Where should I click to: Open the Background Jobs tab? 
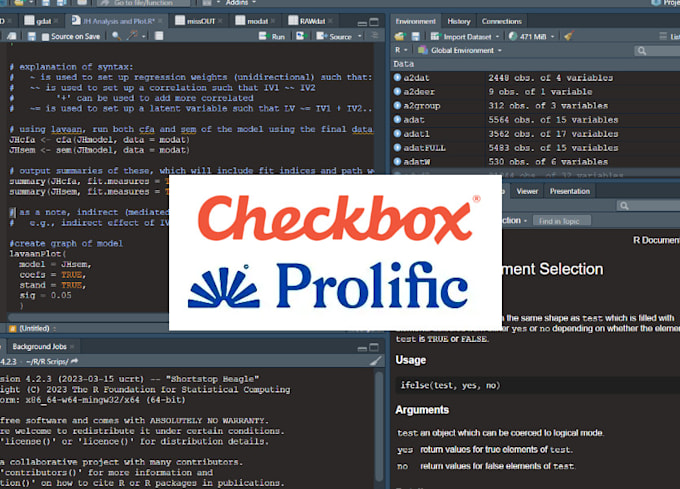coord(39,346)
